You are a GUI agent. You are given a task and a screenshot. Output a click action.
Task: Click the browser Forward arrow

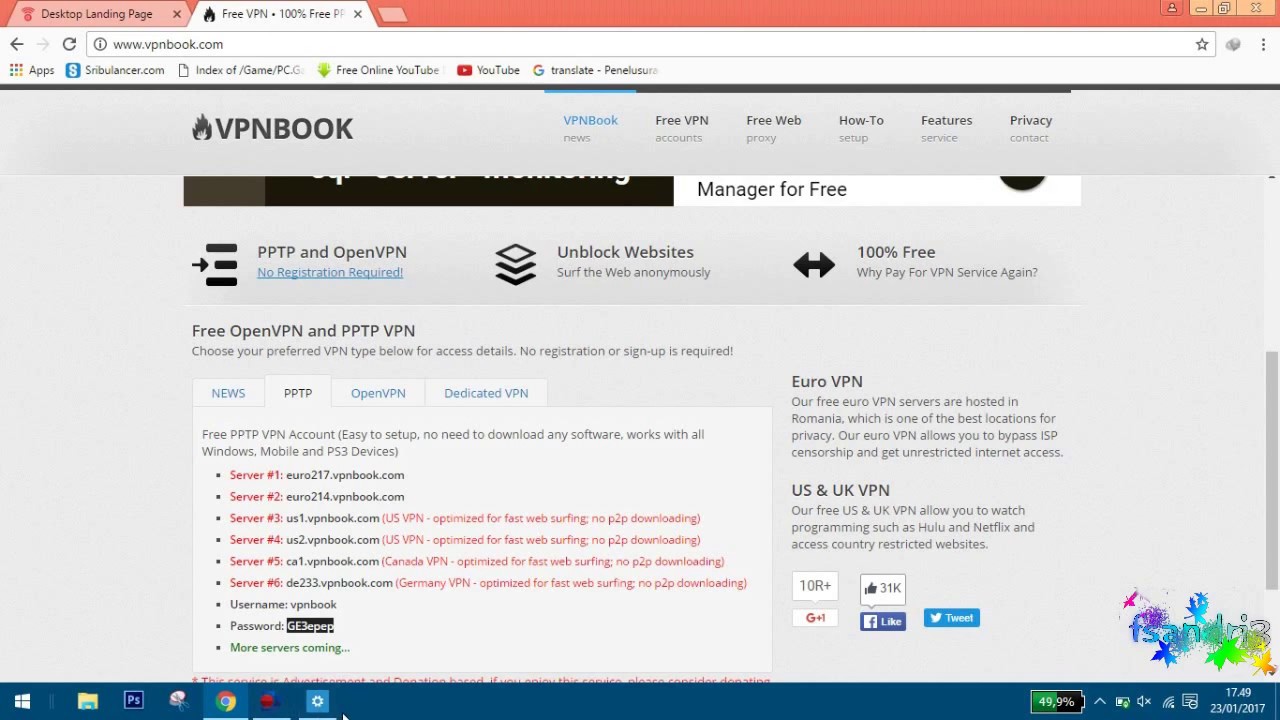coord(43,44)
